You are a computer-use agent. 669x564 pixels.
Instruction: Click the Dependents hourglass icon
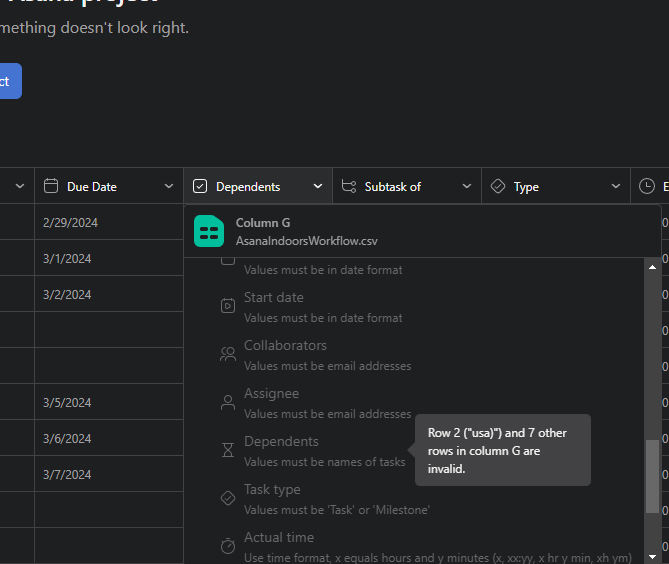(228, 450)
